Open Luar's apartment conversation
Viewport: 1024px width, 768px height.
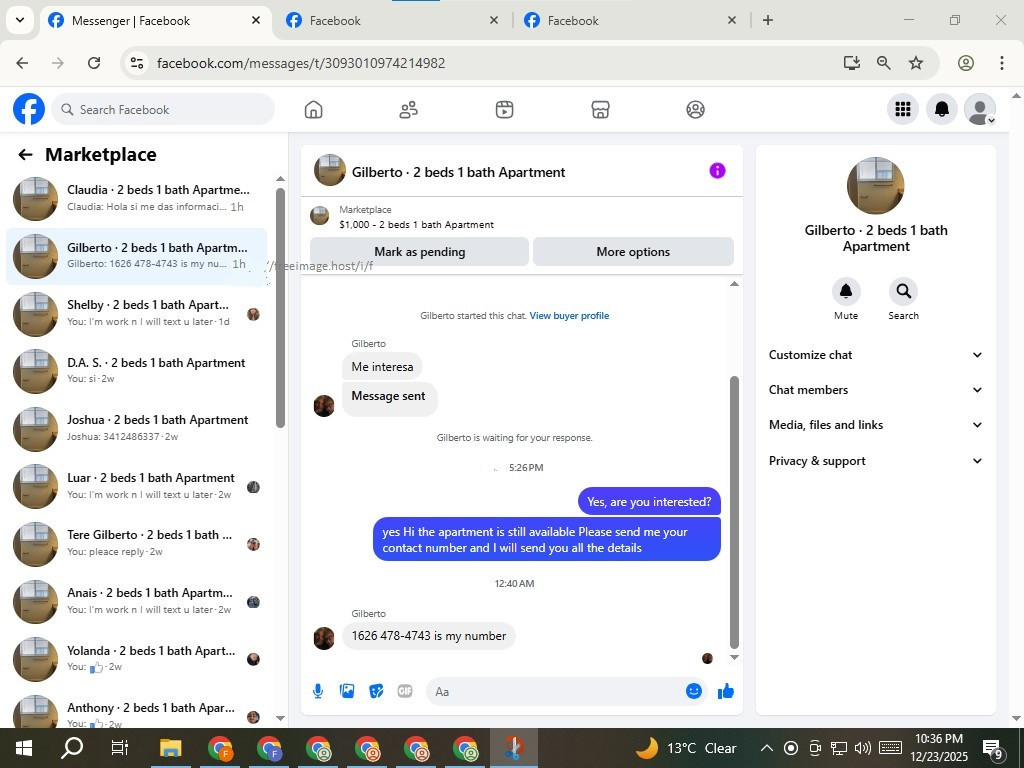click(136, 486)
